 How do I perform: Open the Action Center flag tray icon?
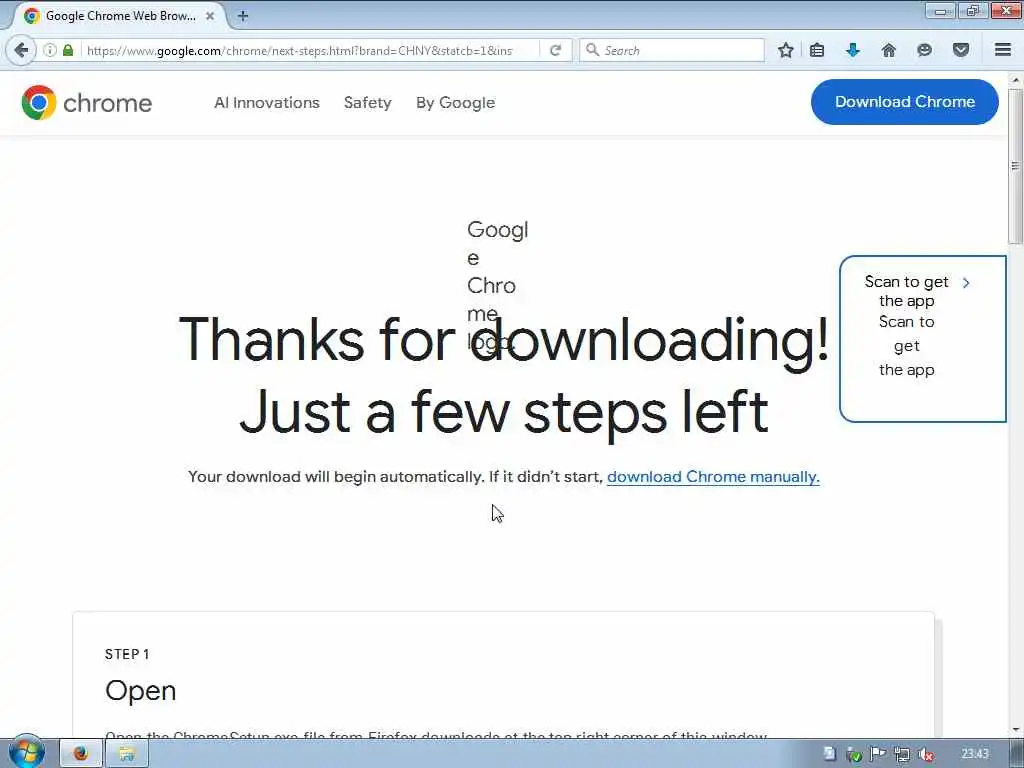pyautogui.click(x=878, y=754)
